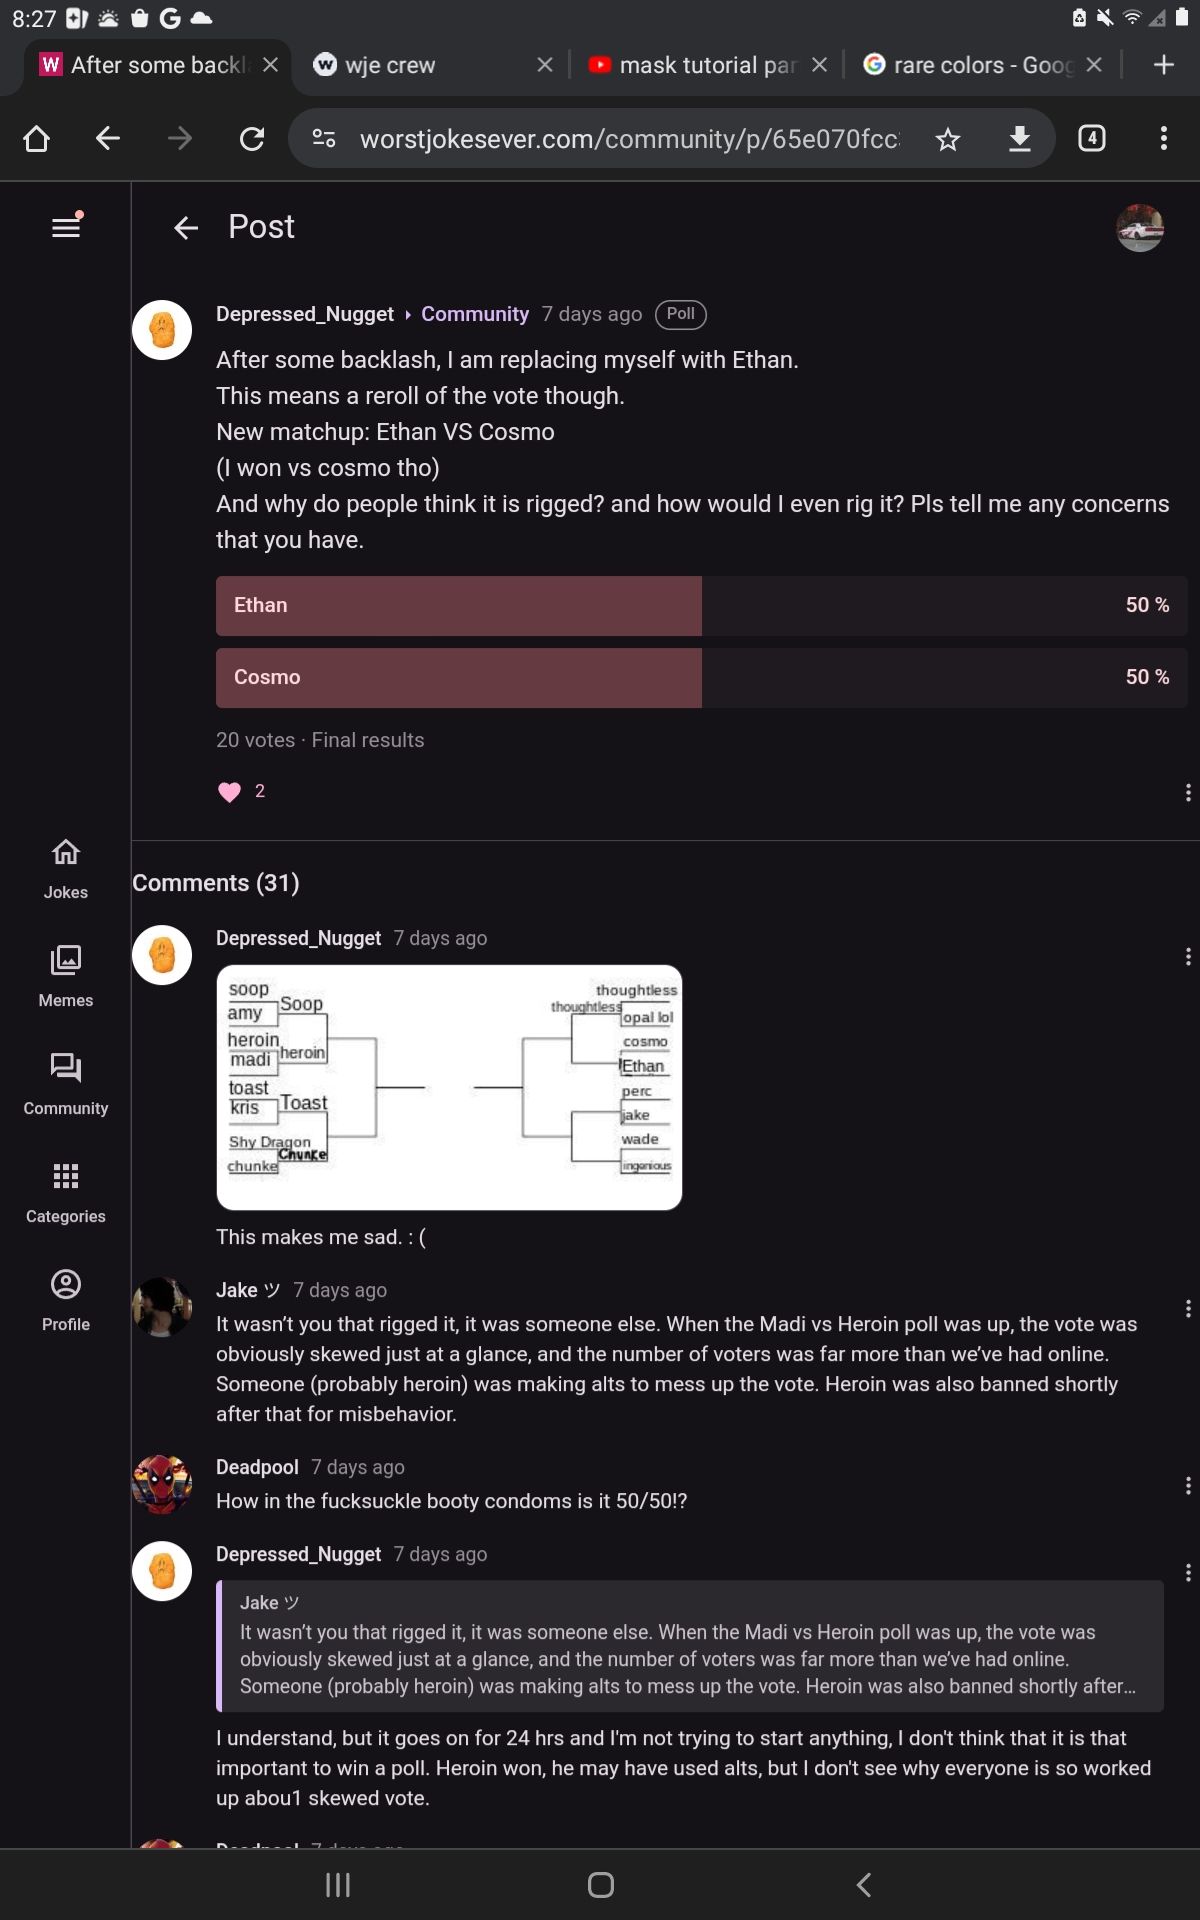This screenshot has height=1920, width=1200.
Task: Open the browser tab switcher
Action: click(1091, 139)
